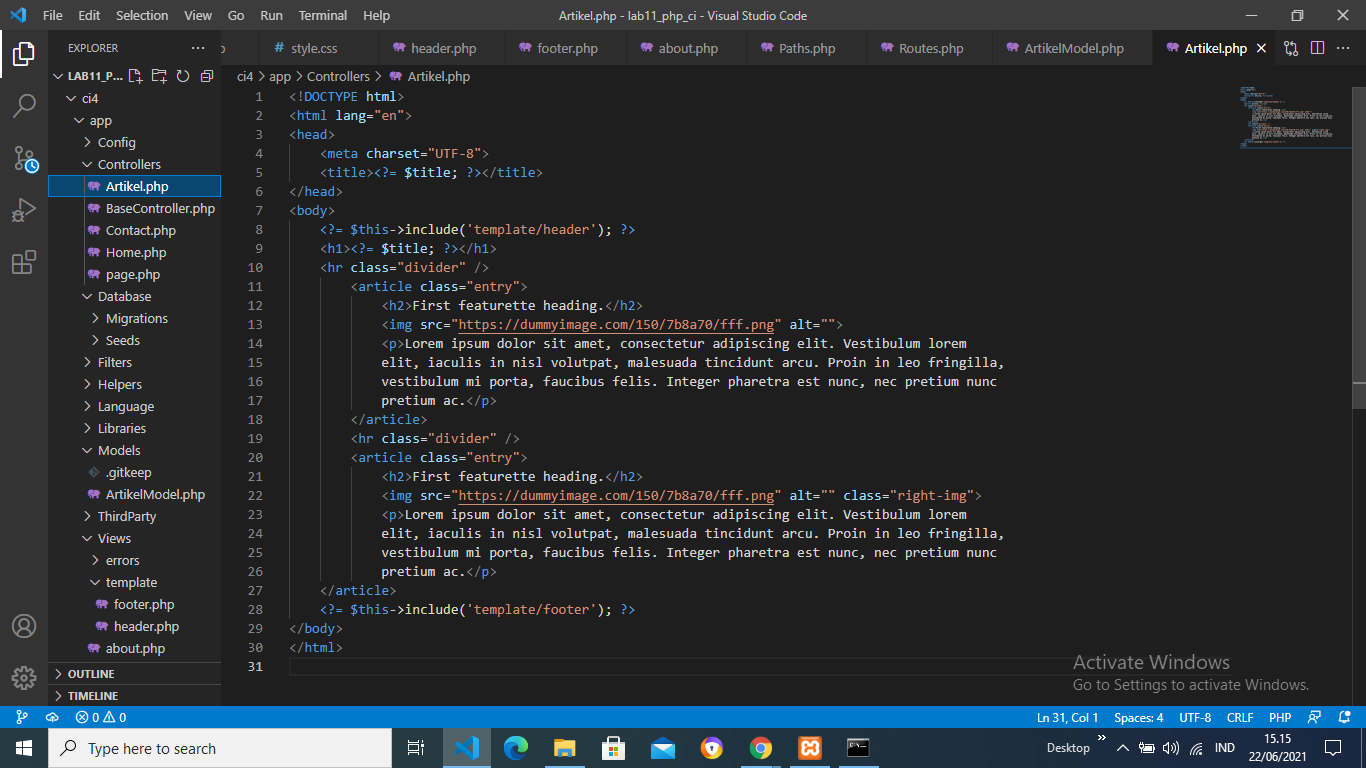This screenshot has width=1366, height=768.
Task: Open the Terminal menu
Action: 322,15
